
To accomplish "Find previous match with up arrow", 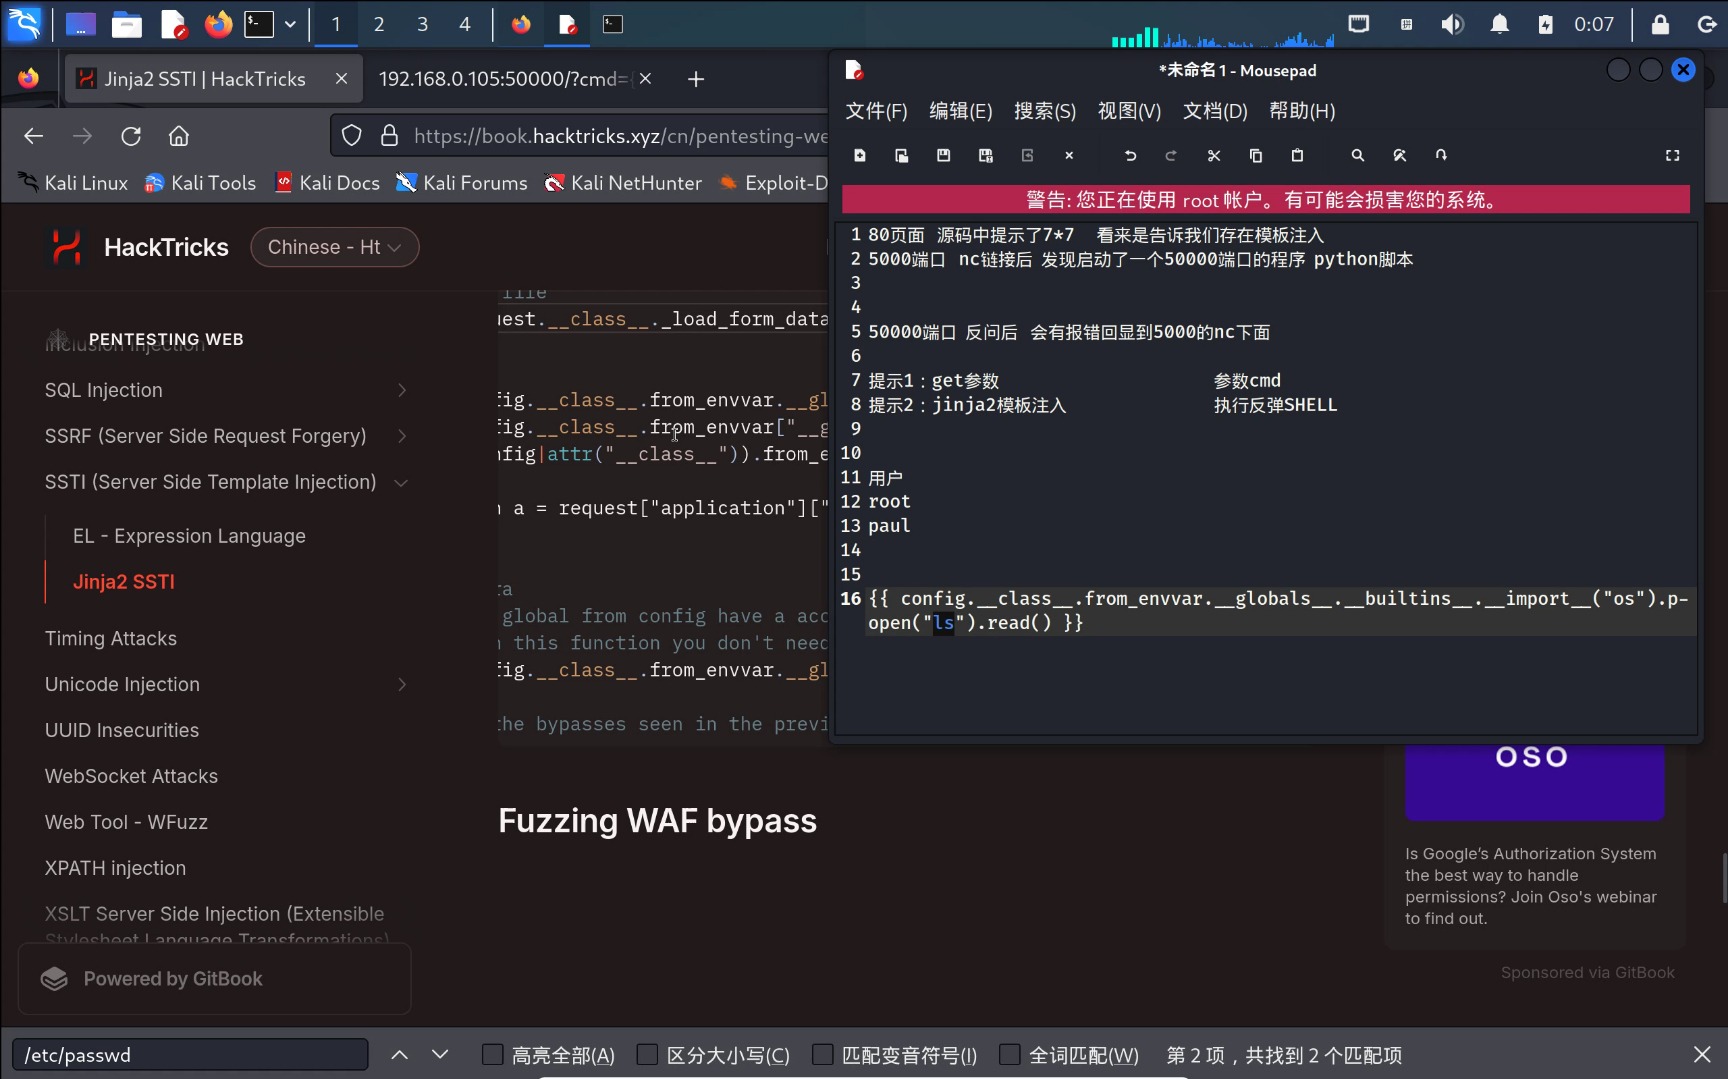I will [399, 1055].
